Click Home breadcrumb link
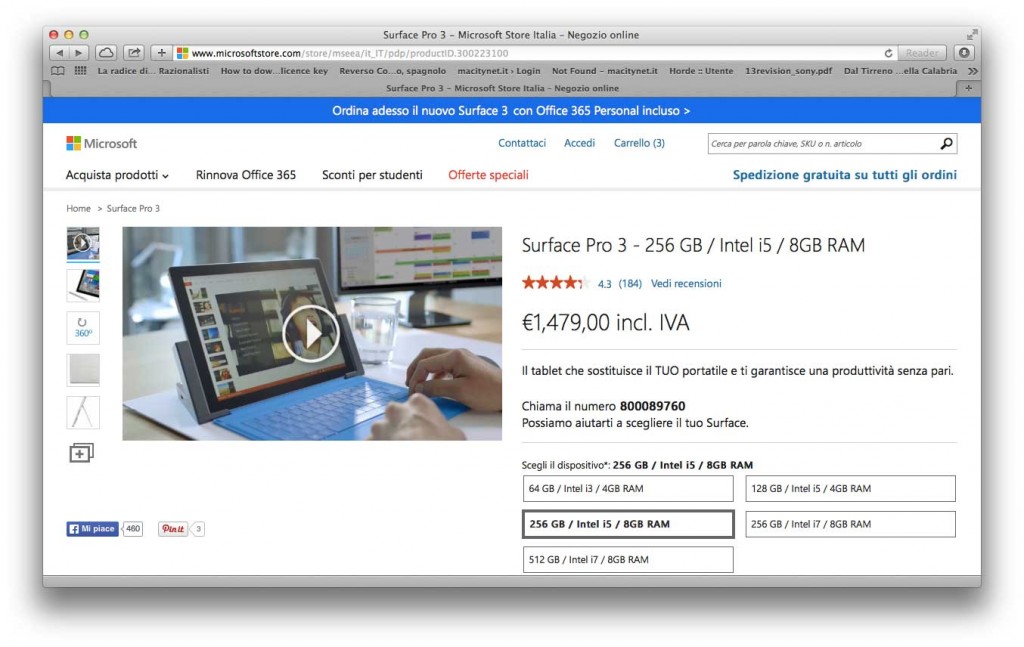The height and width of the screenshot is (647, 1024). pos(78,208)
